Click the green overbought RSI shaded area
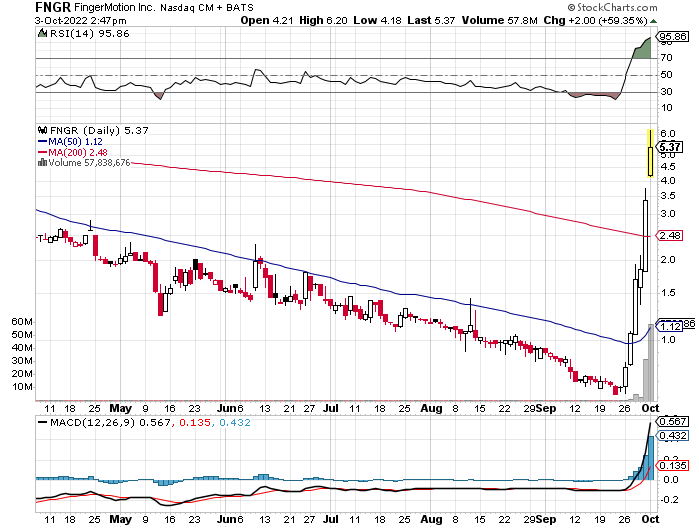 (x=643, y=50)
